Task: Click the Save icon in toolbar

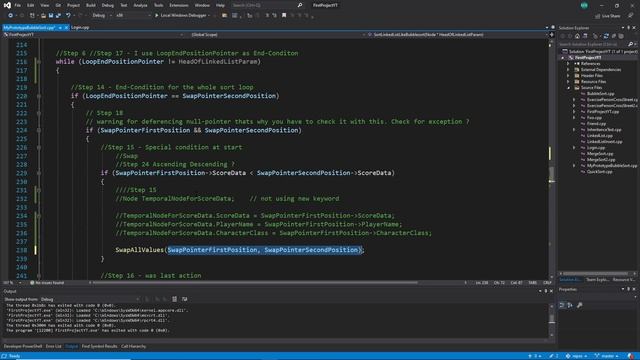Action: (51, 16)
